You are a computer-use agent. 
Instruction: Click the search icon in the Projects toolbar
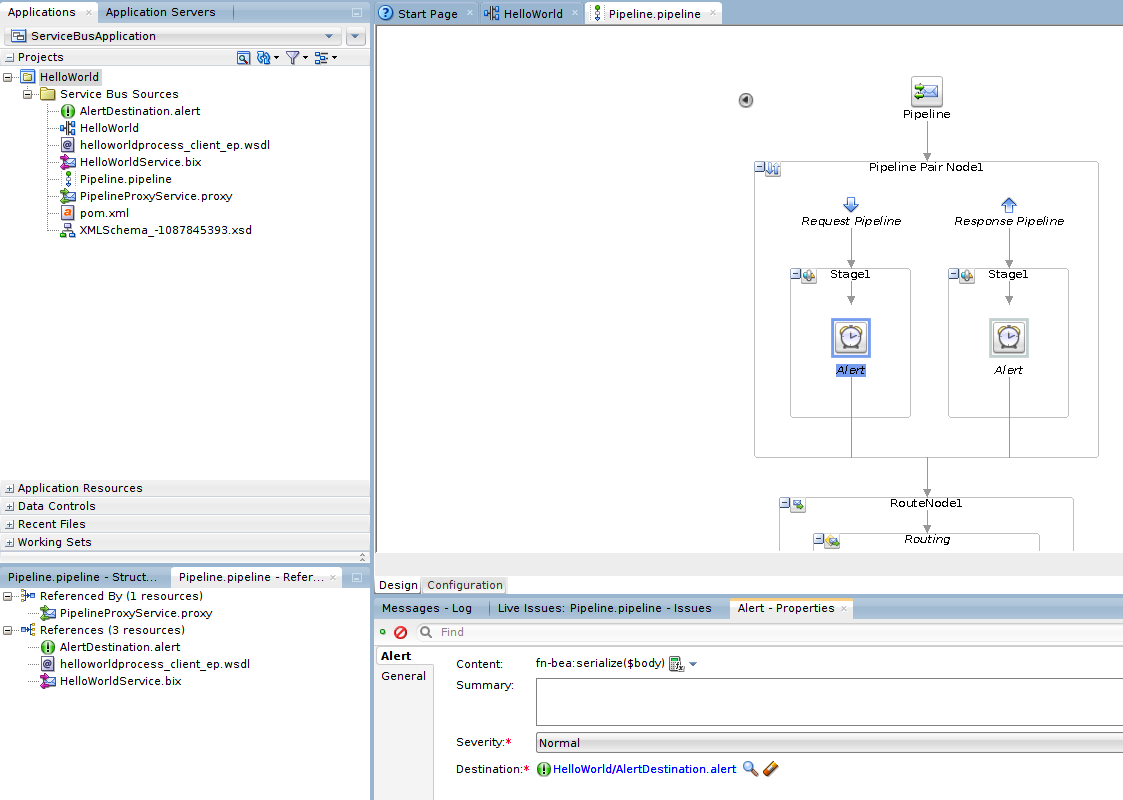coord(243,57)
